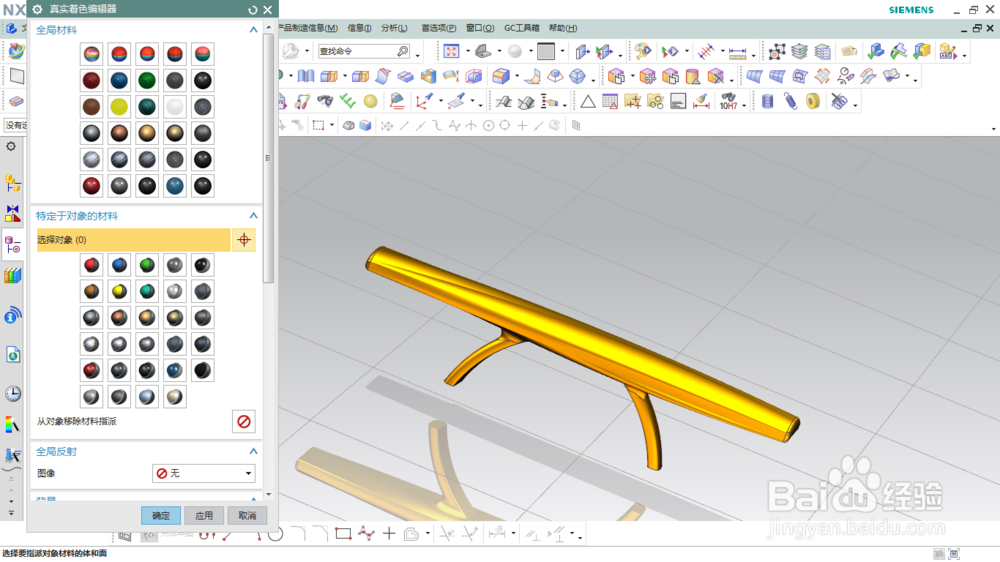
Task: Open the assembly navigator sidebar icon
Action: [13, 184]
